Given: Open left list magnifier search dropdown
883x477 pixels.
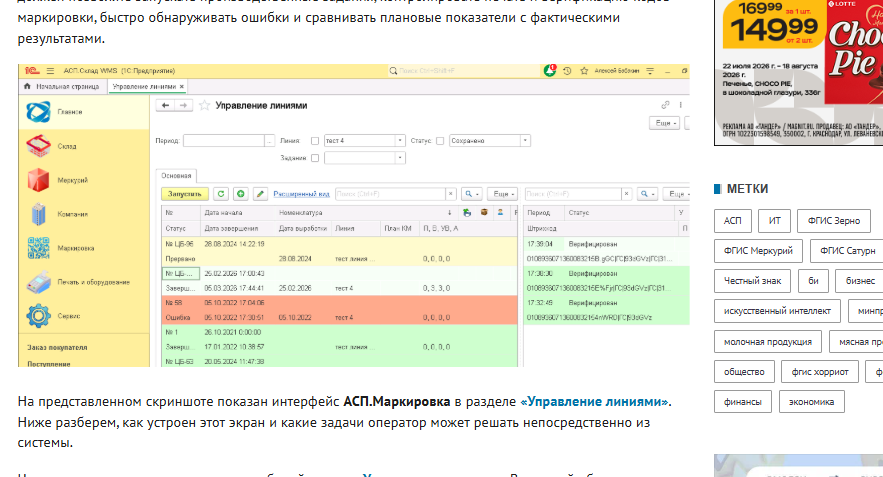Looking at the screenshot, I should (471, 194).
